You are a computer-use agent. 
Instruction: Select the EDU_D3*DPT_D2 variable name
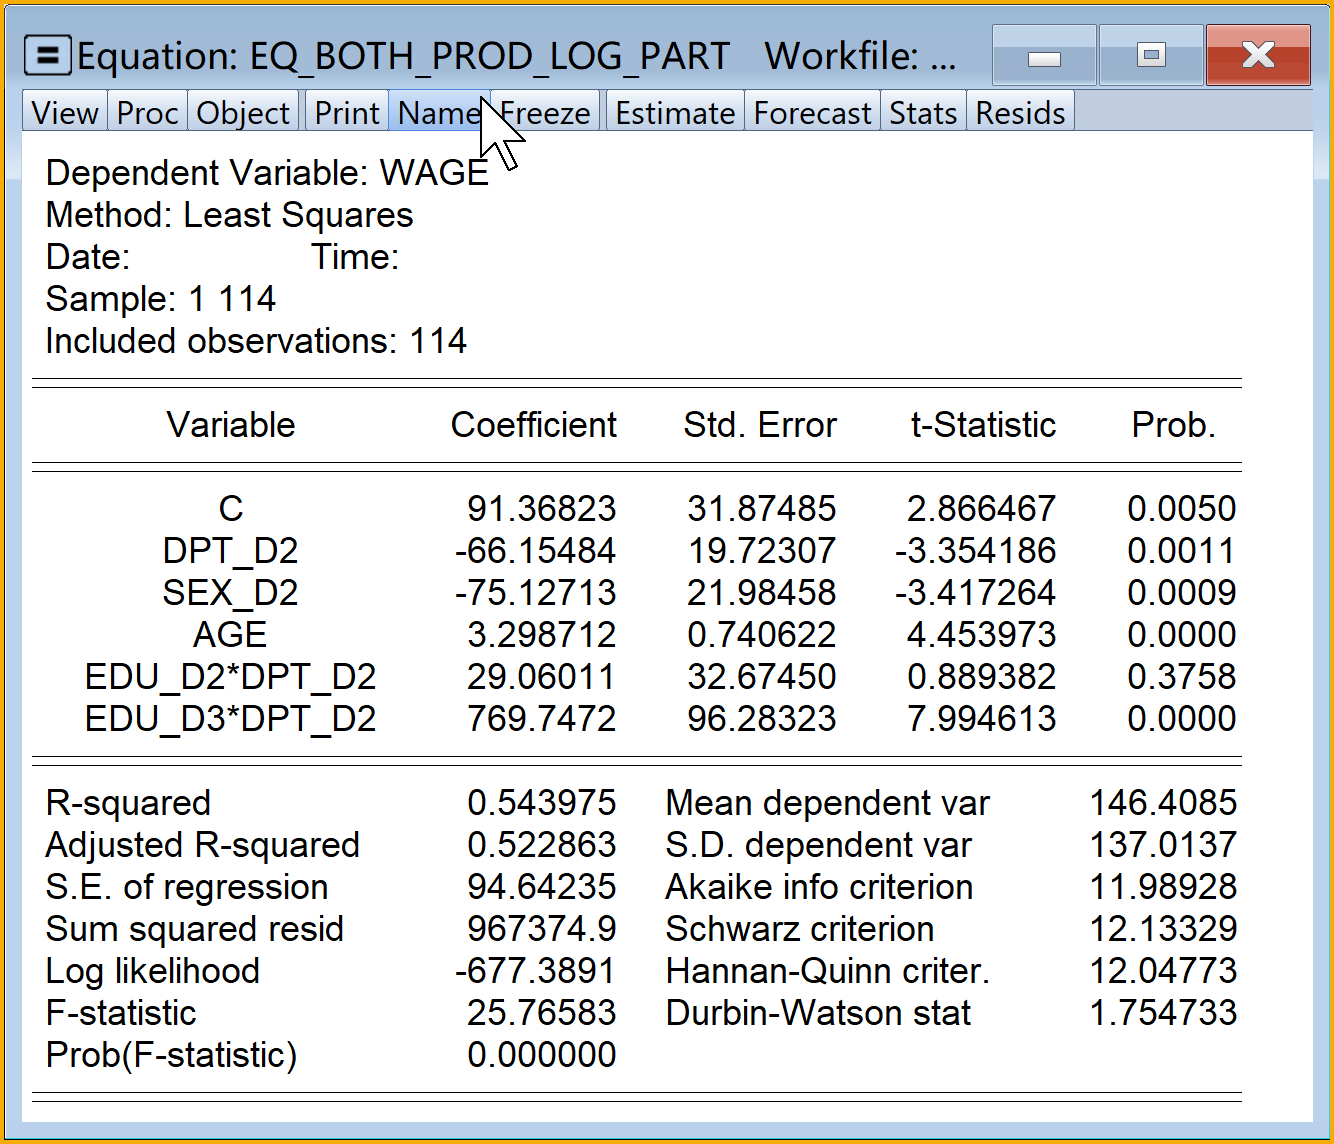point(230,719)
